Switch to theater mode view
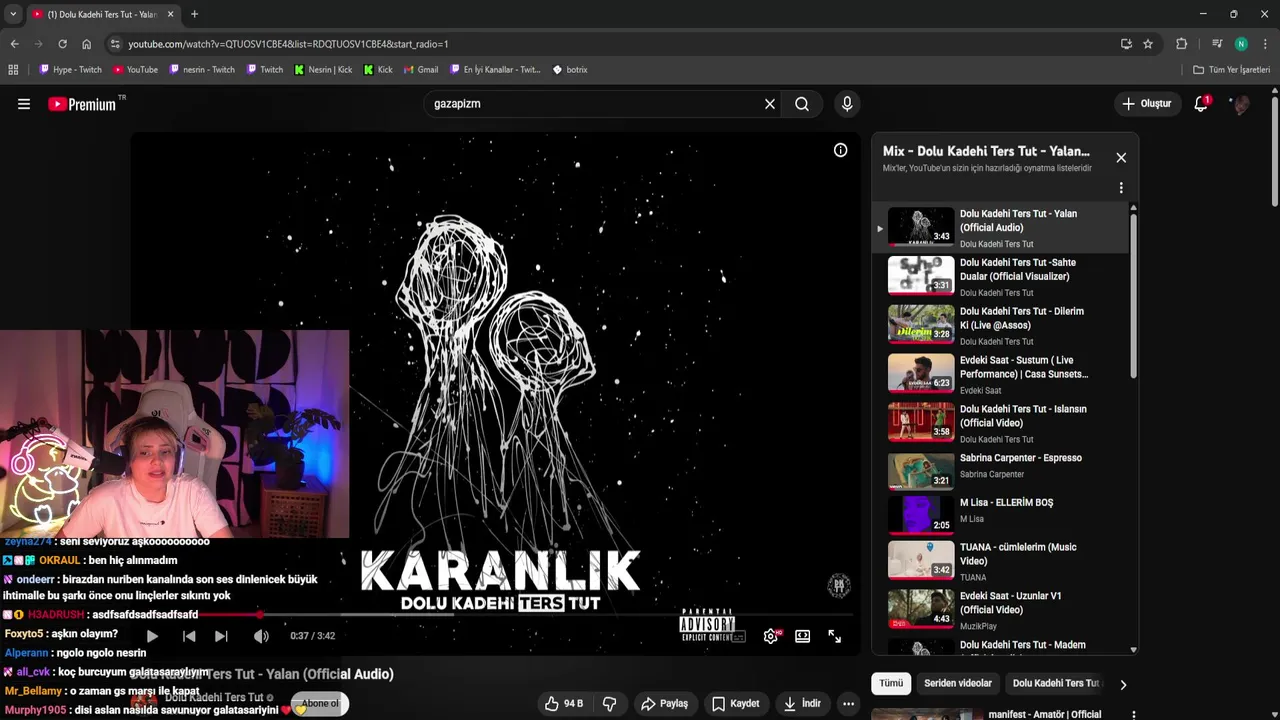This screenshot has width=1280, height=720. click(802, 636)
